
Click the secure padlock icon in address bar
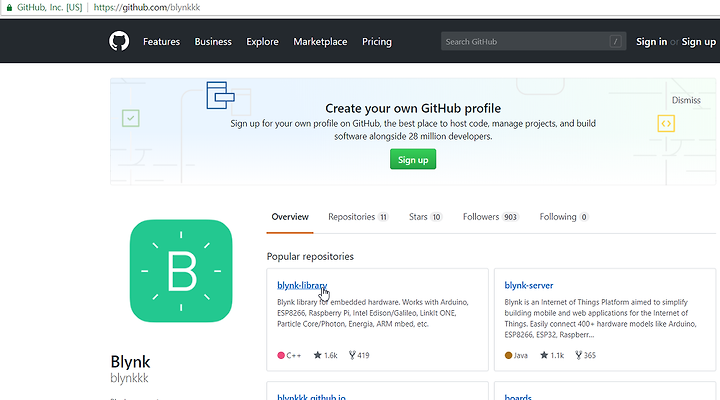(x=9, y=8)
